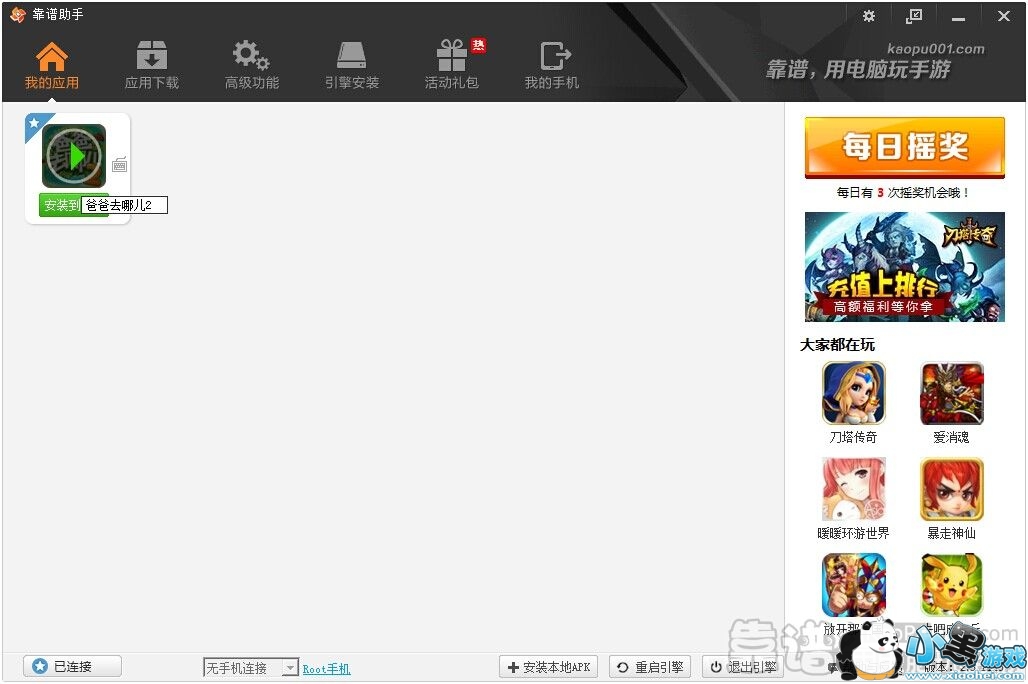The width and height of the screenshot is (1028, 684).
Task: Select the Pikachu game icon
Action: pos(952,585)
